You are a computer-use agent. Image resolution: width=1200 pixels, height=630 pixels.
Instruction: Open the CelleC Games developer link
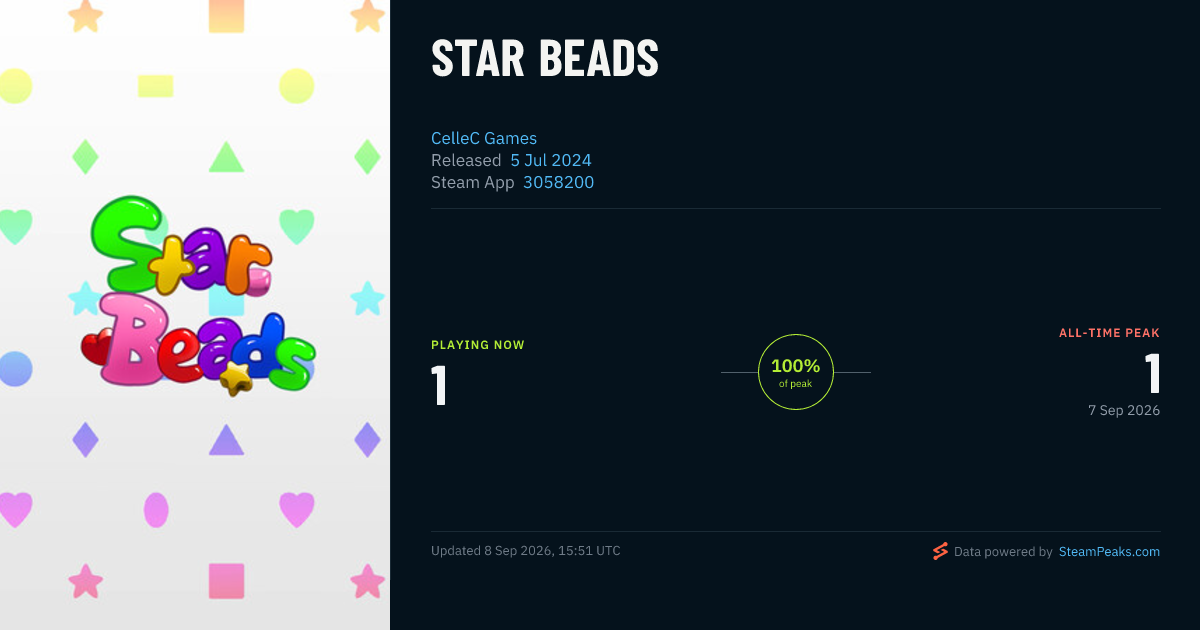tap(484, 138)
